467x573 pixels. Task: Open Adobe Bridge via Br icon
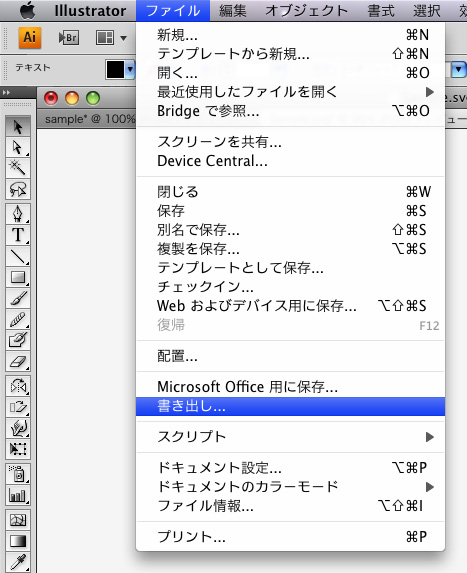[69, 38]
